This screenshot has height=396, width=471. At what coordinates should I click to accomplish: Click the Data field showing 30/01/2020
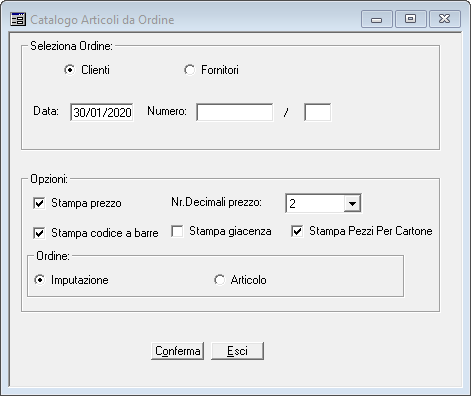point(102,112)
